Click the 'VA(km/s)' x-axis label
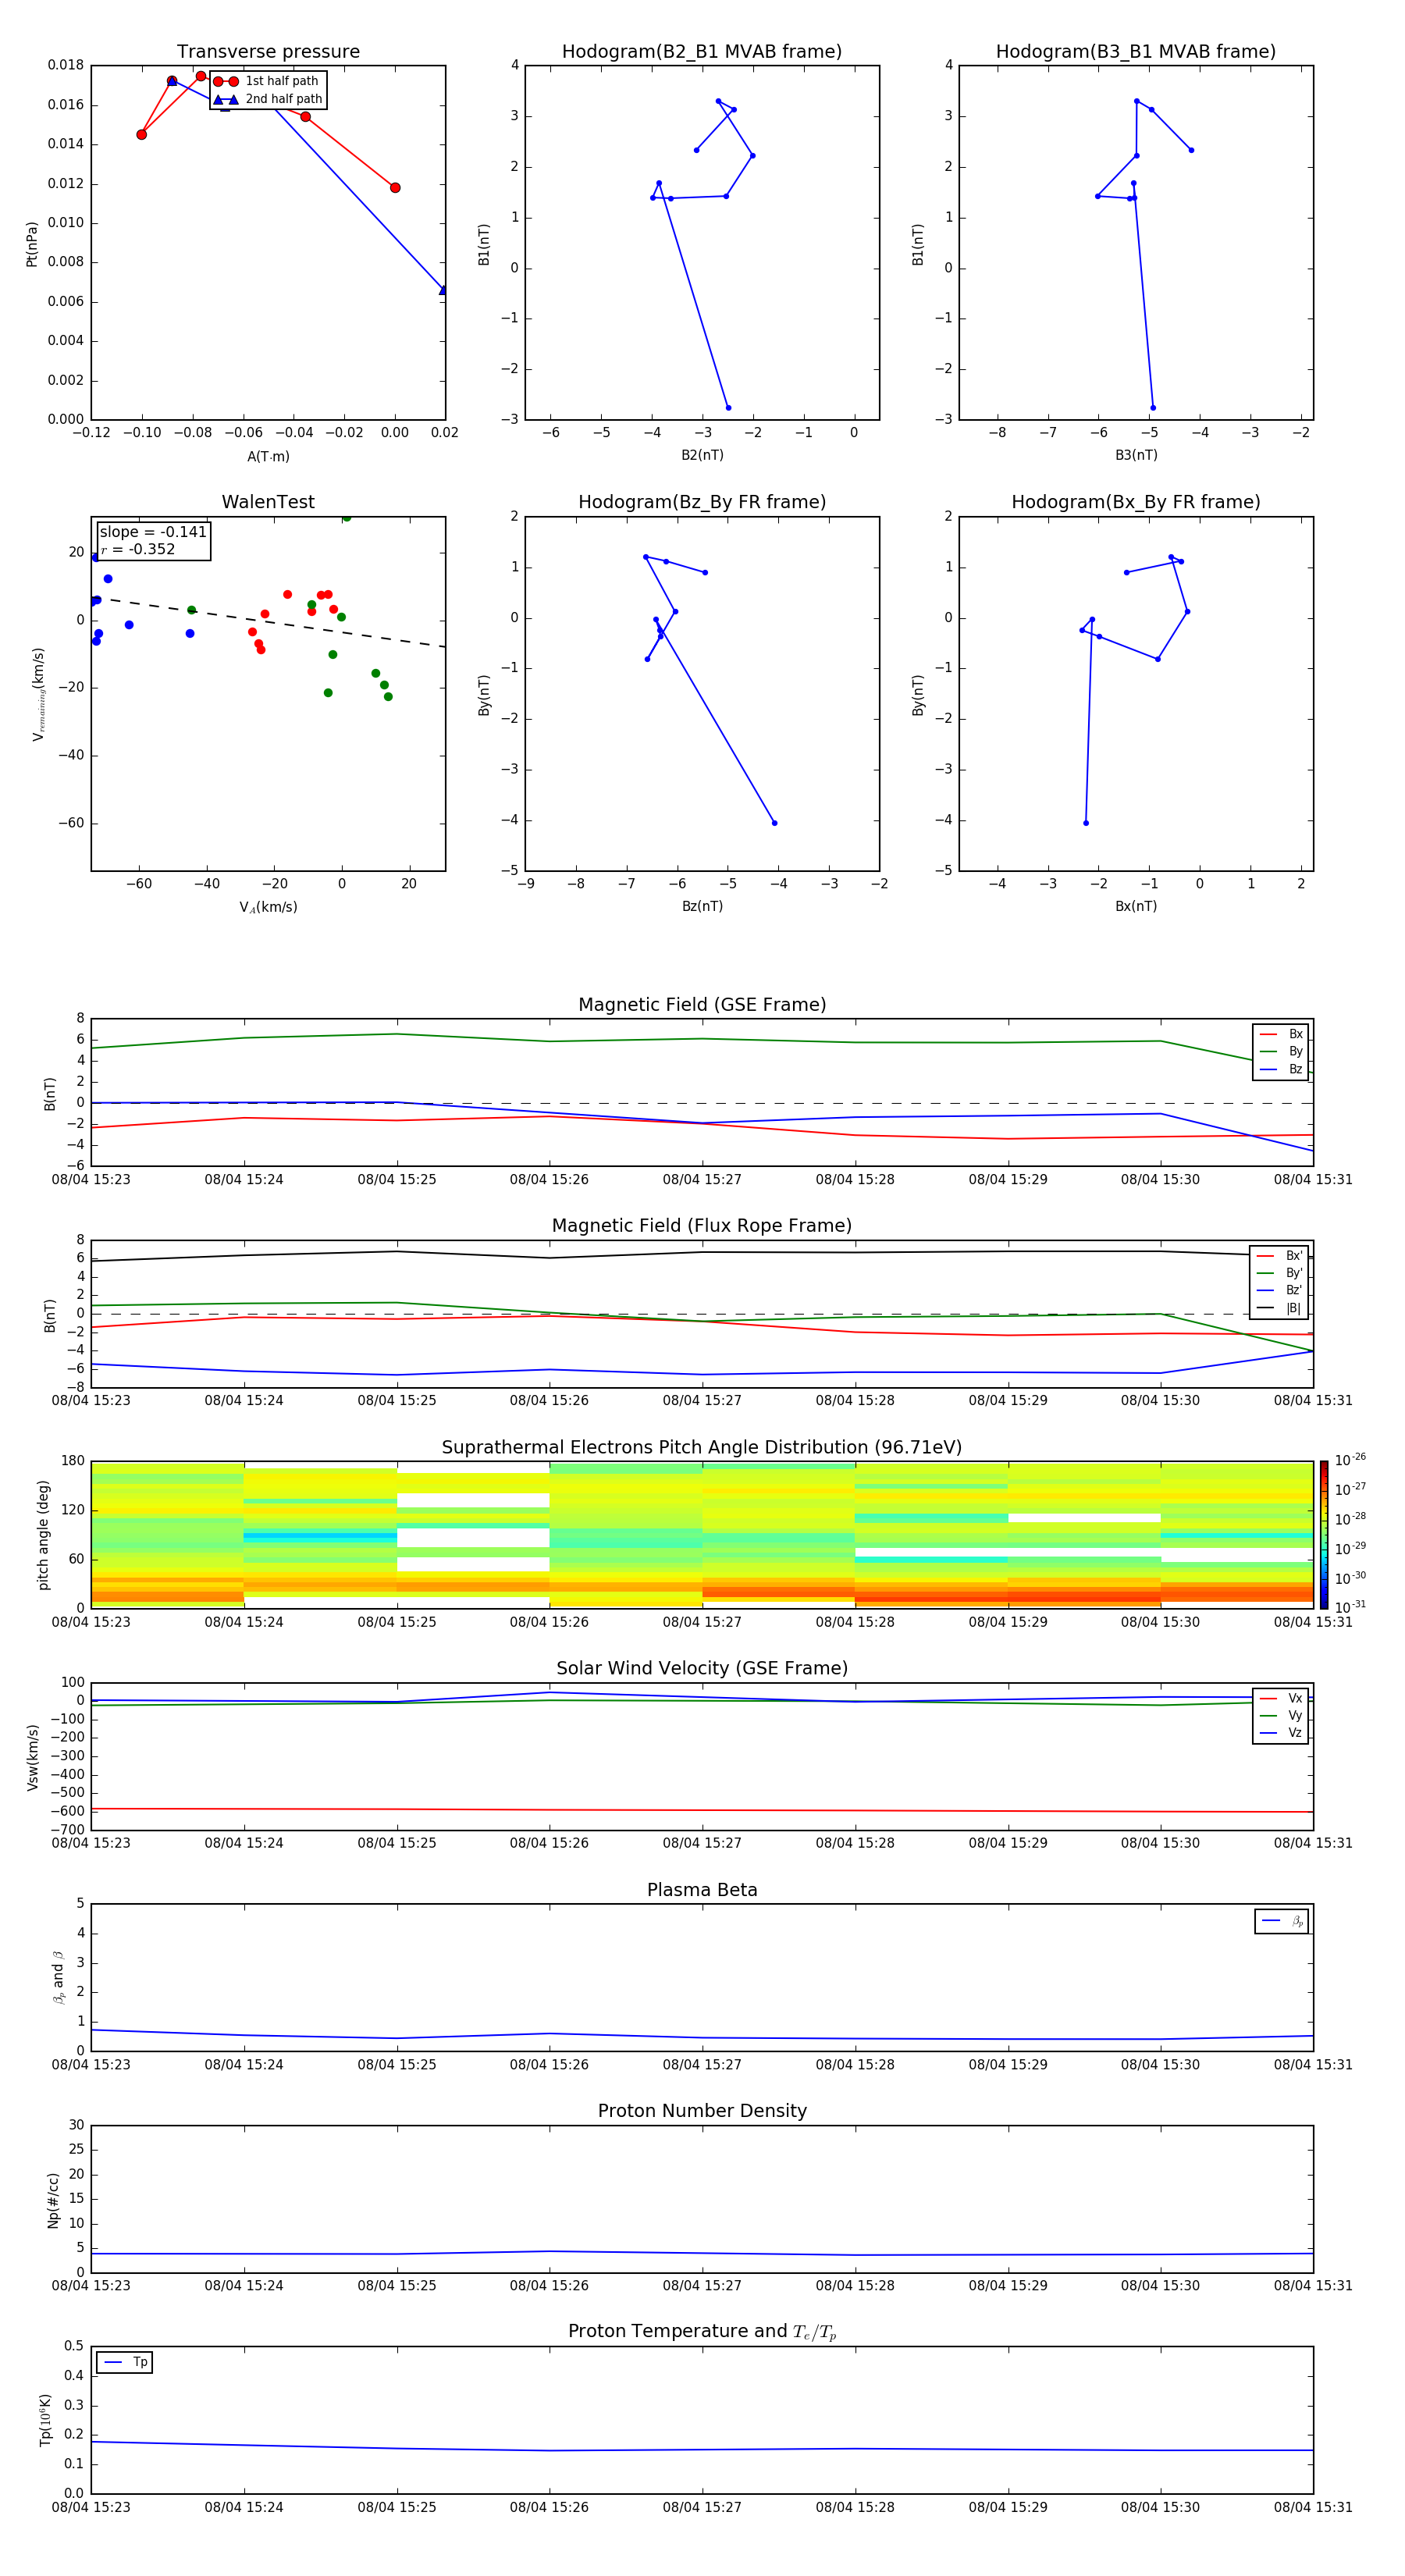Screen dimensions: 1405x2576 268,908
